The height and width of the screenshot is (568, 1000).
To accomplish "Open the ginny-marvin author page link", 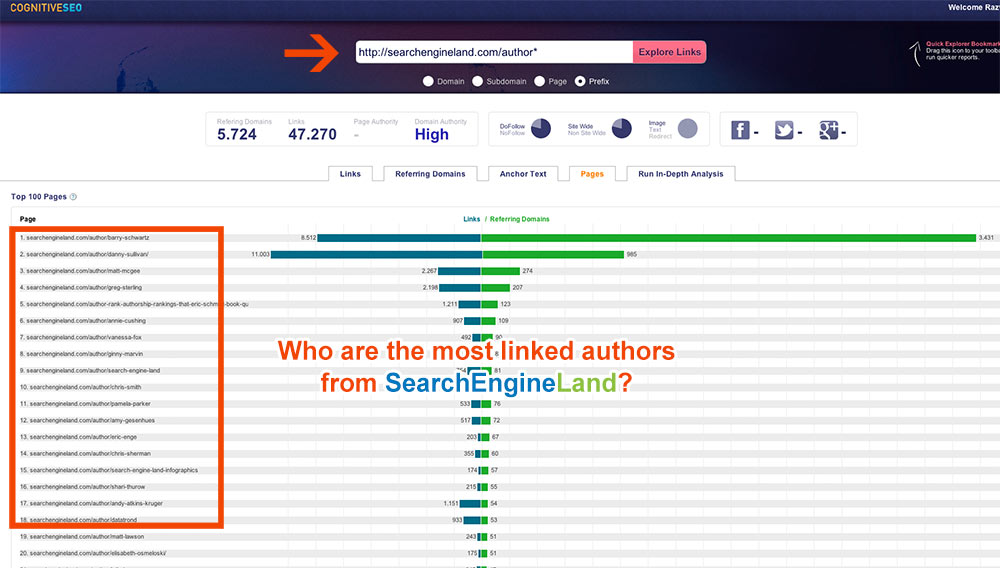I will click(84, 353).
